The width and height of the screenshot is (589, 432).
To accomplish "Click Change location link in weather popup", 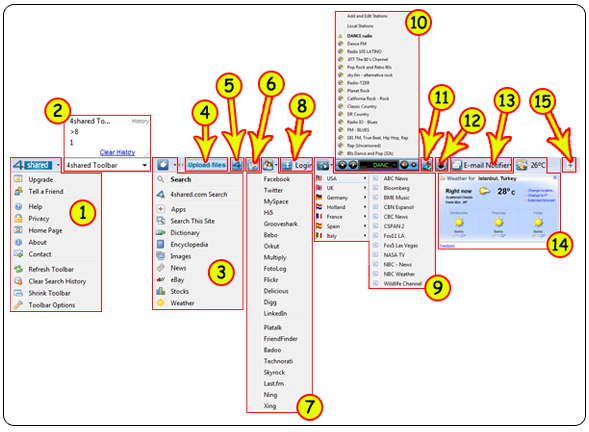I will pyautogui.click(x=541, y=190).
